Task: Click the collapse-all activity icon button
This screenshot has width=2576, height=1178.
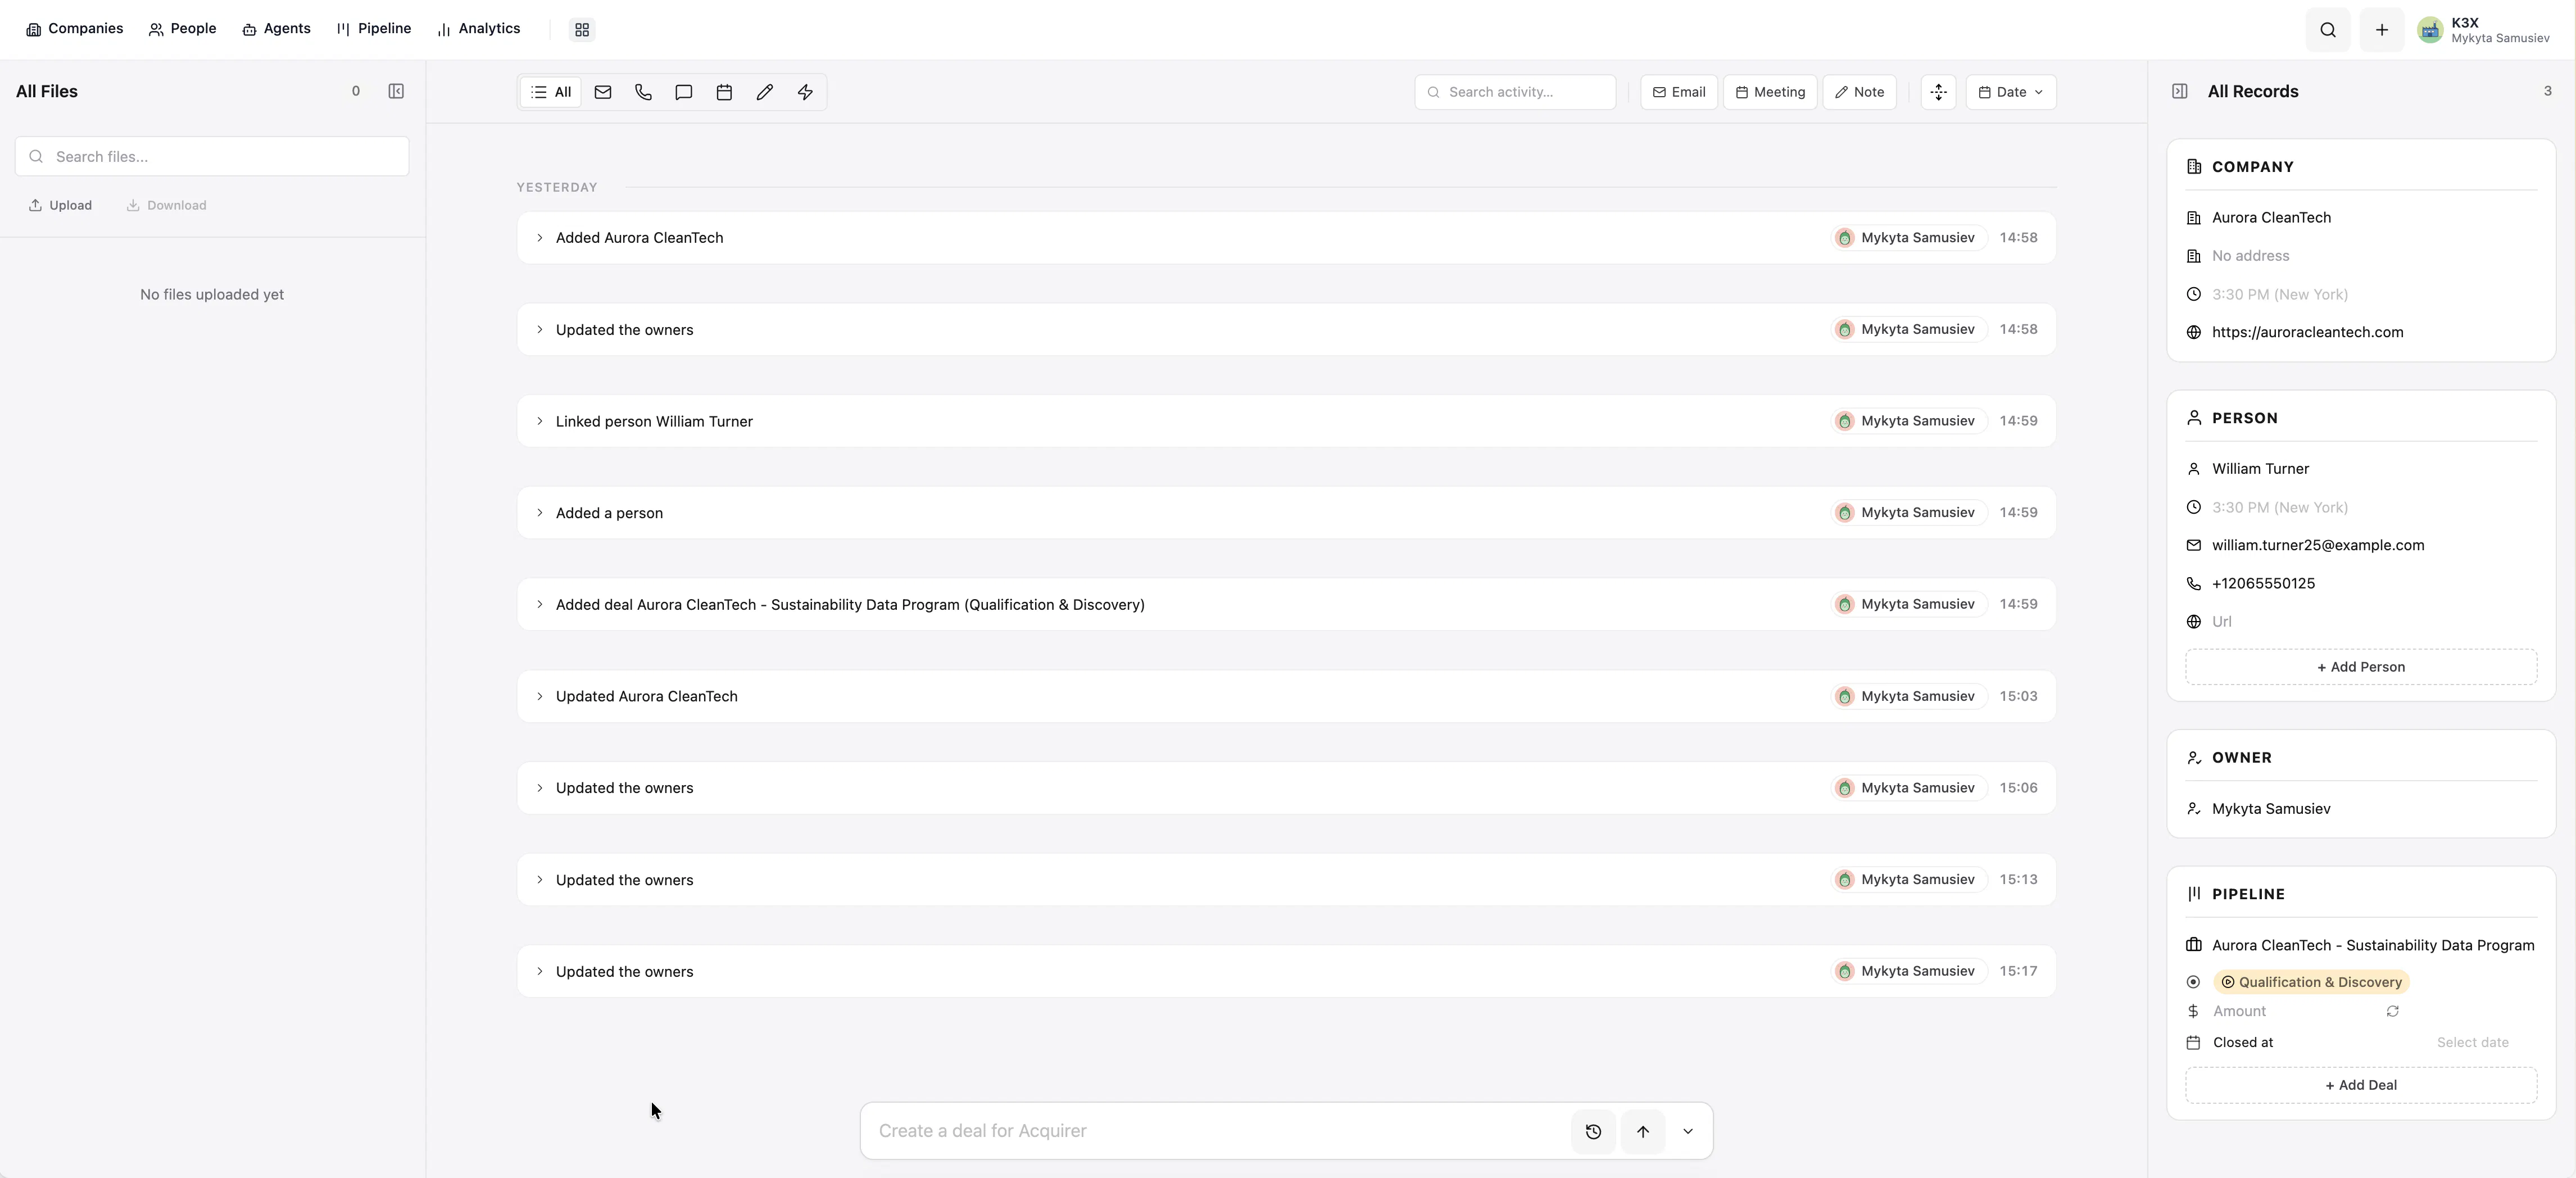Action: 1938,92
